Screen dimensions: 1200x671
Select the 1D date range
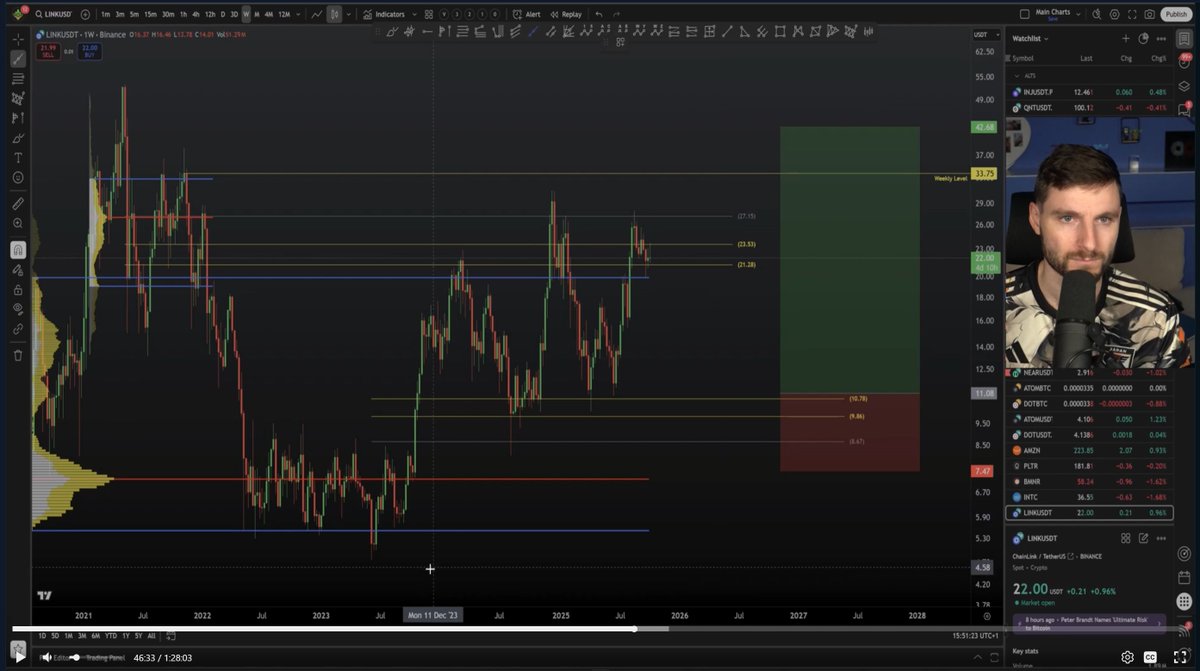(x=42, y=636)
